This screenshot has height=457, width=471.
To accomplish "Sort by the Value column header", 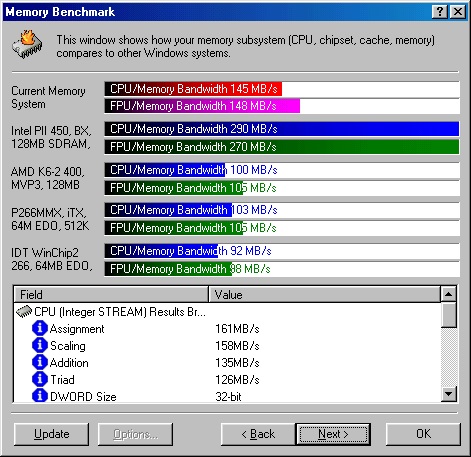I will click(324, 294).
